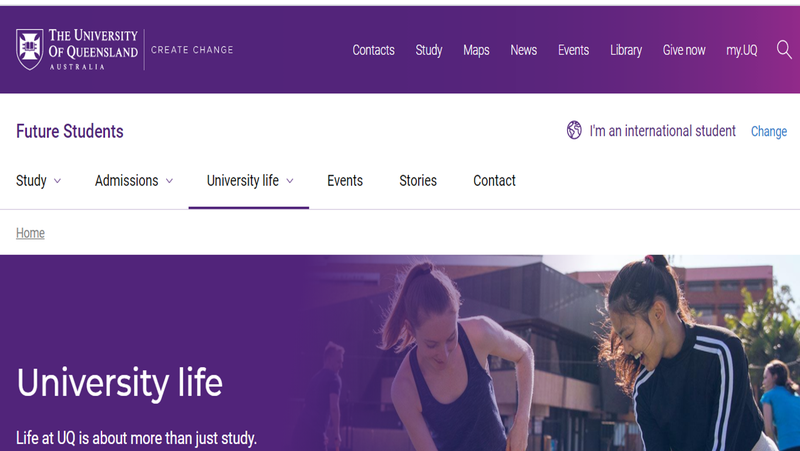
Task: Click the hero photo of exercising students
Action: [551, 353]
